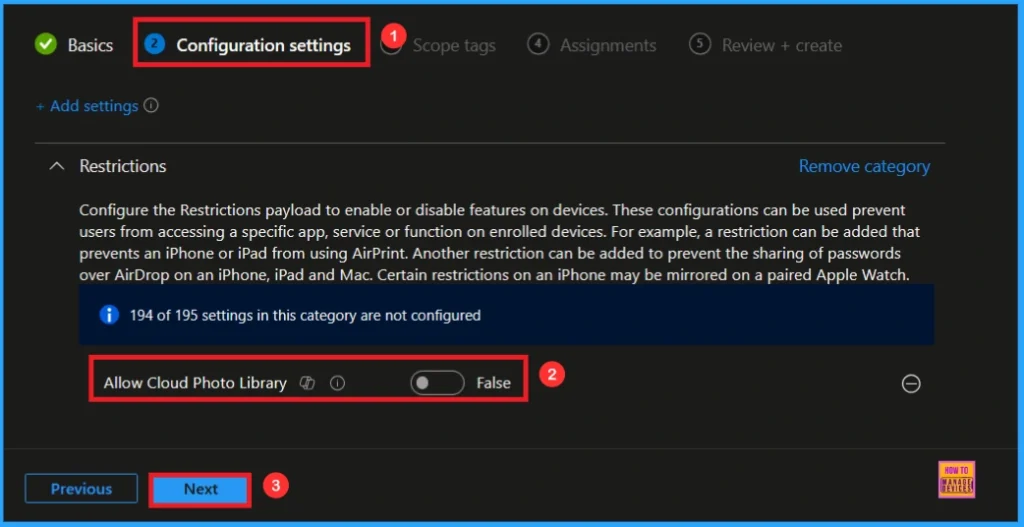The image size is (1024, 527).
Task: Click the green Basics completed checkmark icon
Action: (46, 45)
